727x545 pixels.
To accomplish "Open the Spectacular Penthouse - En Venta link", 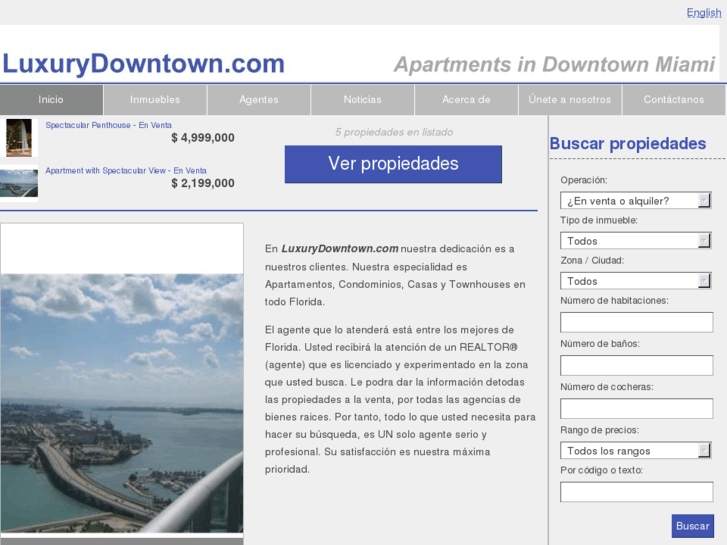I will pos(108,125).
